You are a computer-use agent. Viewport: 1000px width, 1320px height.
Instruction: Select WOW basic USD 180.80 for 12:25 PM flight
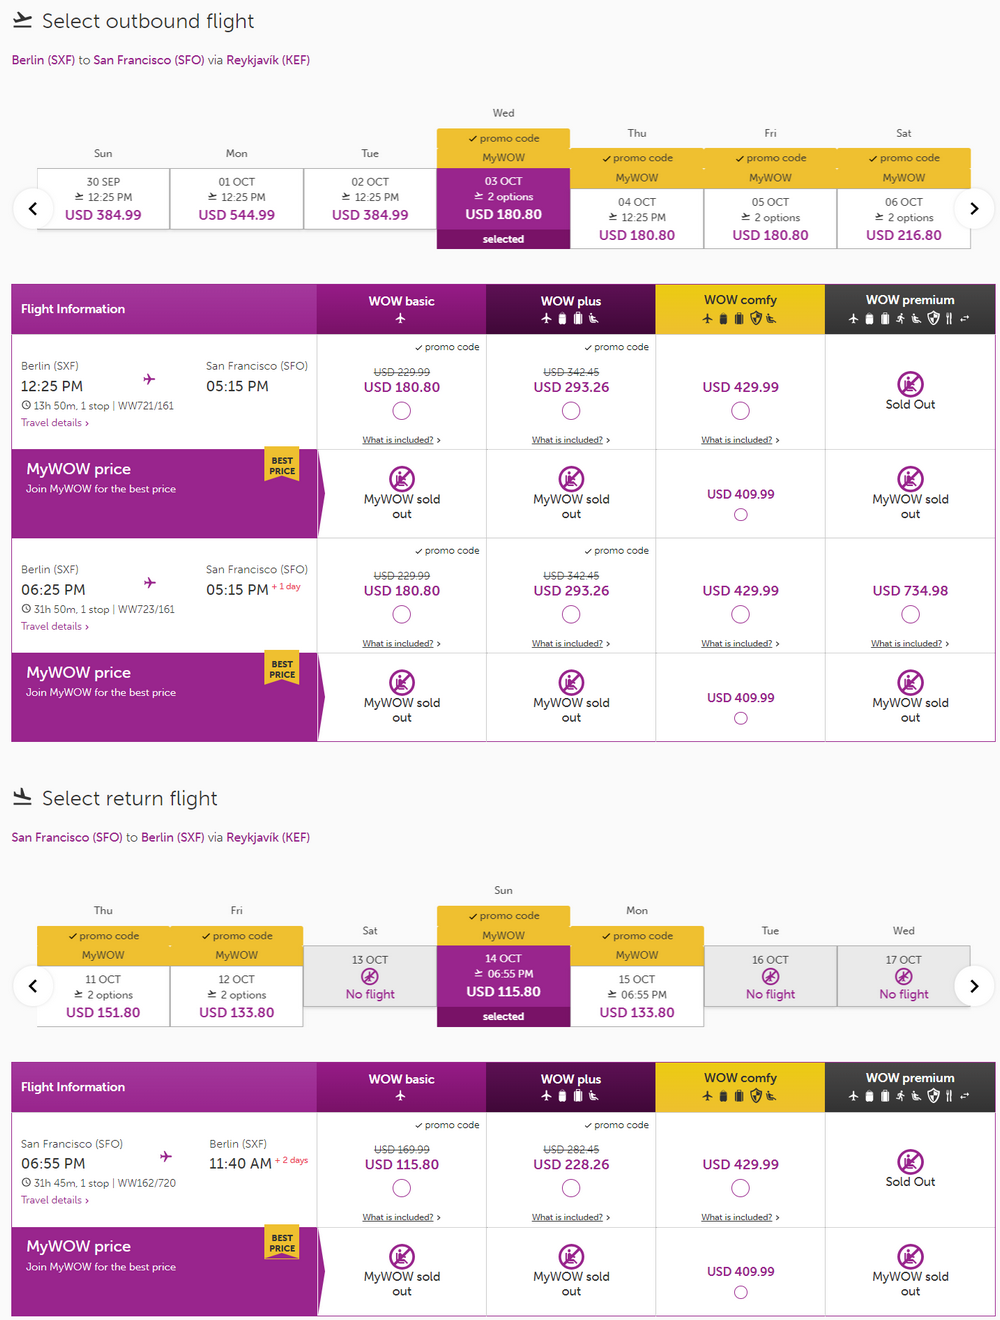tap(402, 411)
